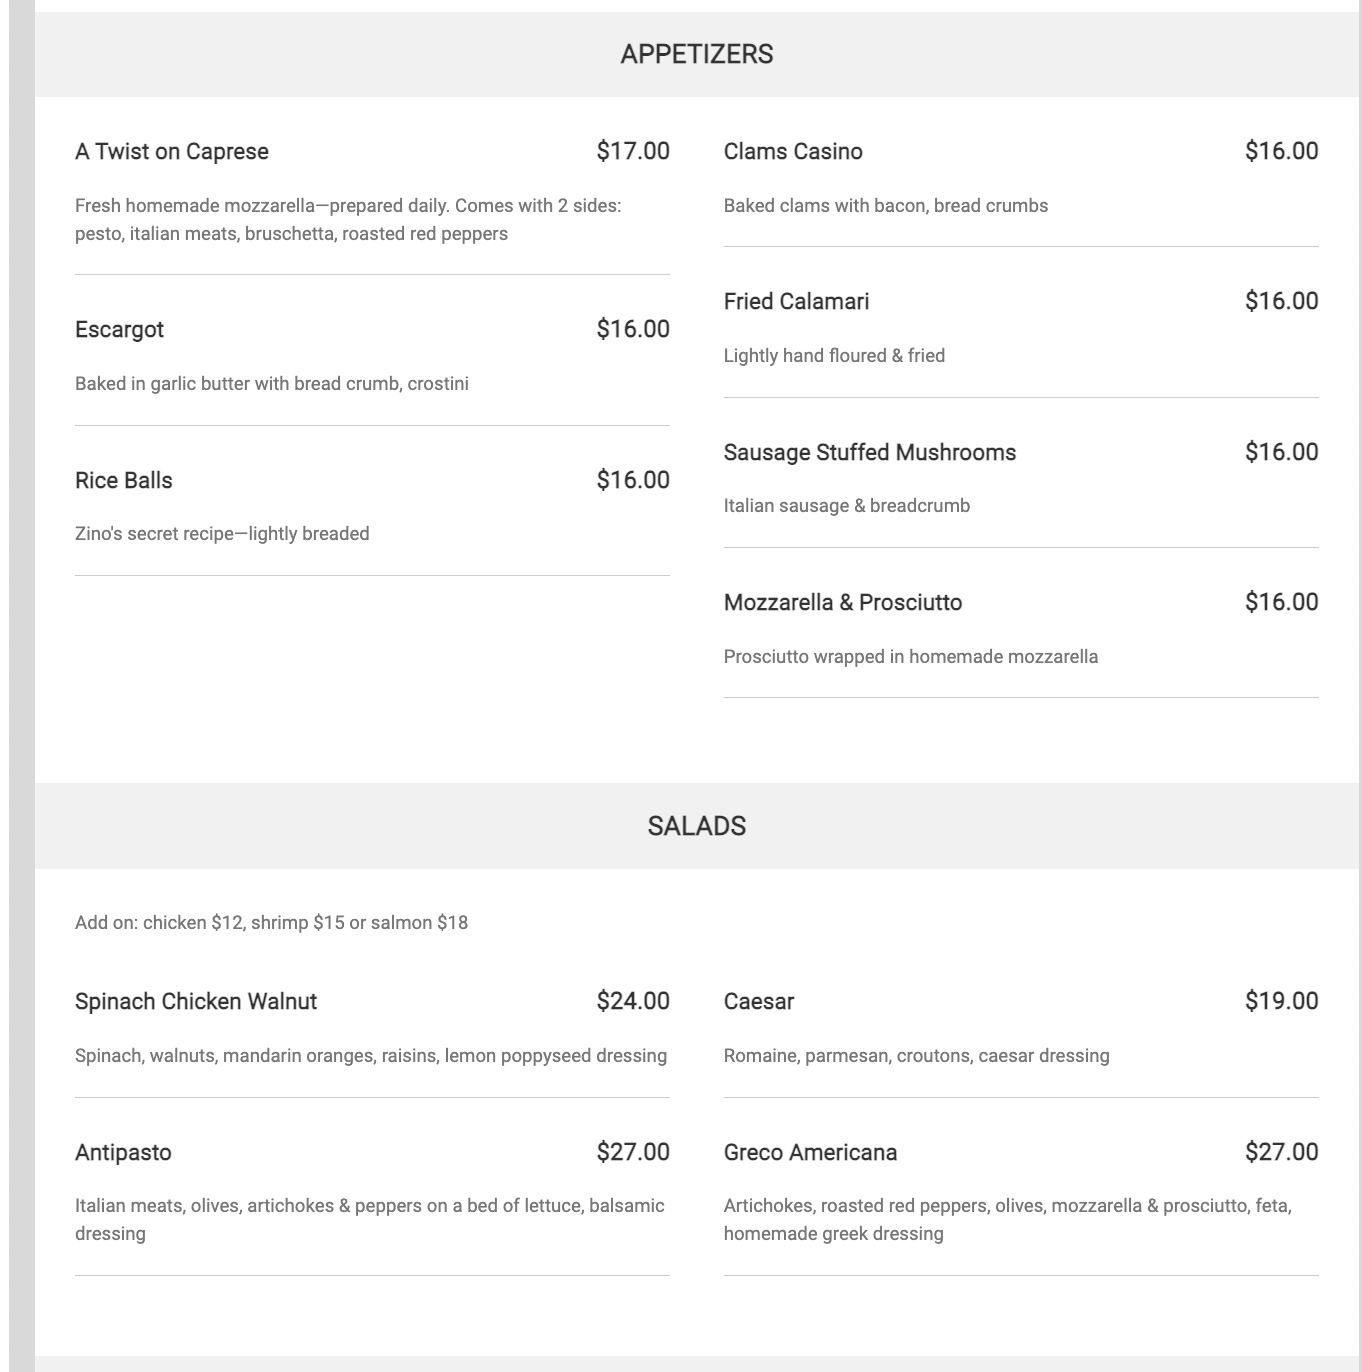Select the Spinach Chicken Walnut salad
The height and width of the screenshot is (1372, 1362).
pos(196,1002)
